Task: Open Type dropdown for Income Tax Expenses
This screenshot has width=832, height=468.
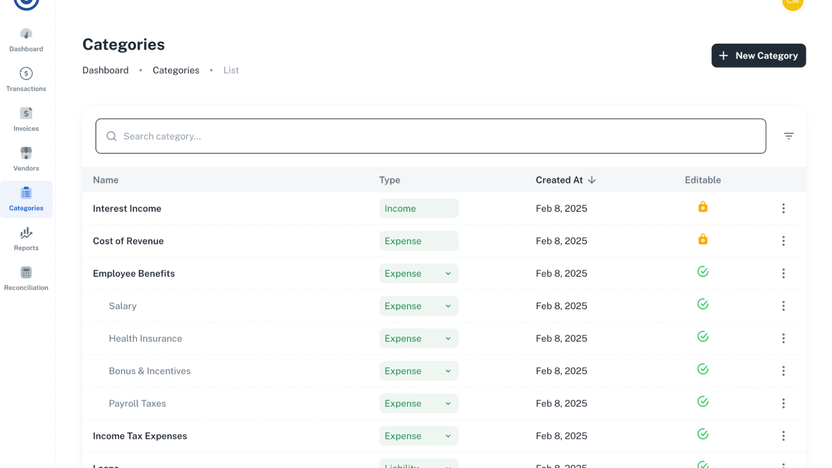Action: pyautogui.click(x=418, y=436)
